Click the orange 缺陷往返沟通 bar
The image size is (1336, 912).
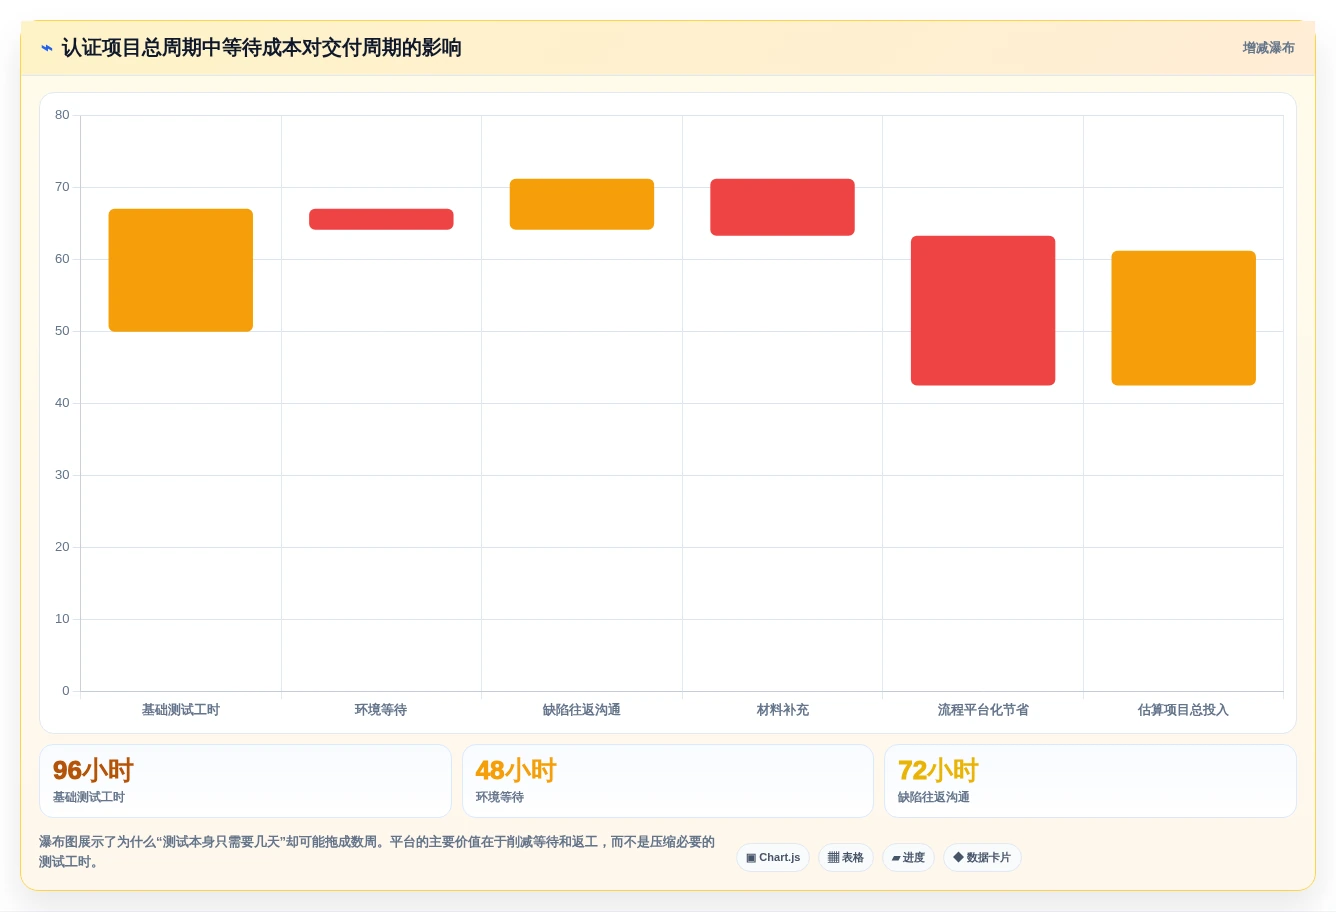tap(582, 204)
